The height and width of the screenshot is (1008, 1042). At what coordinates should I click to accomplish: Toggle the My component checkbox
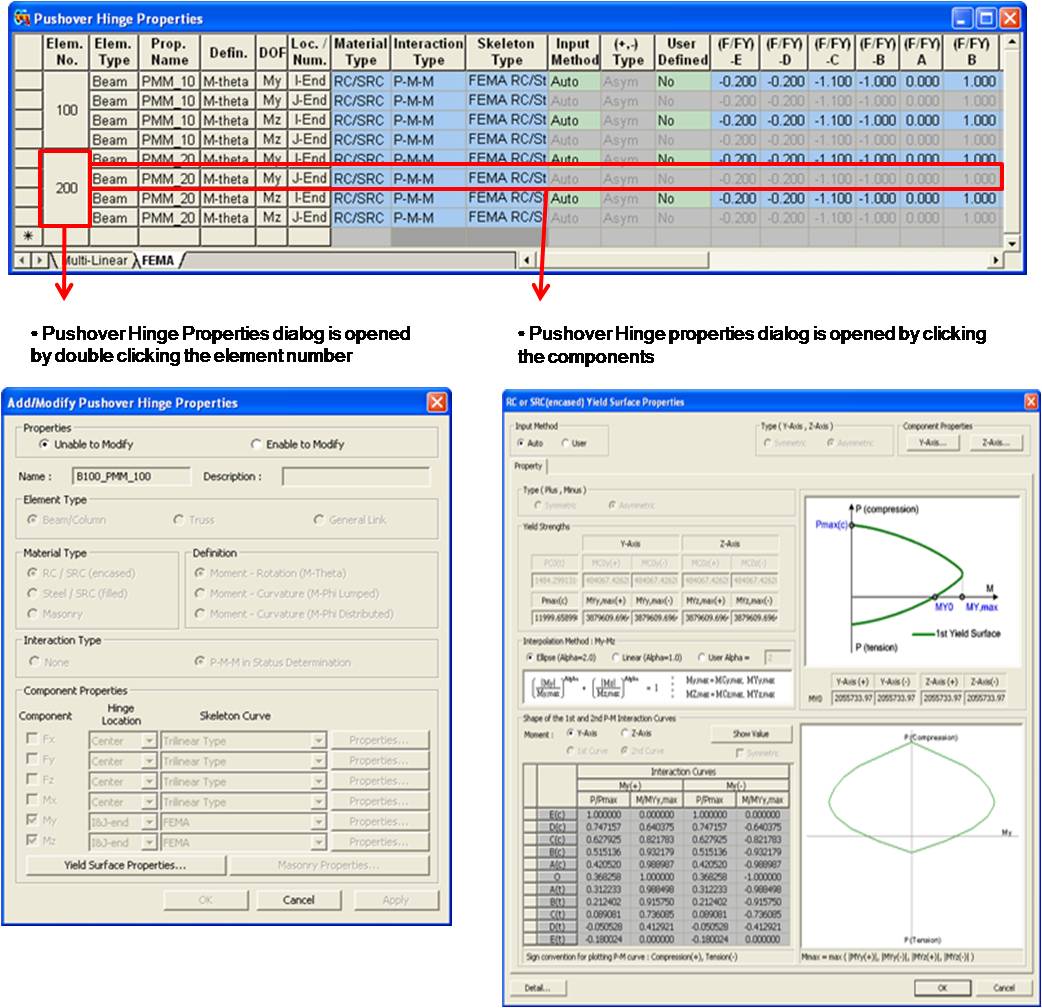[x=33, y=822]
